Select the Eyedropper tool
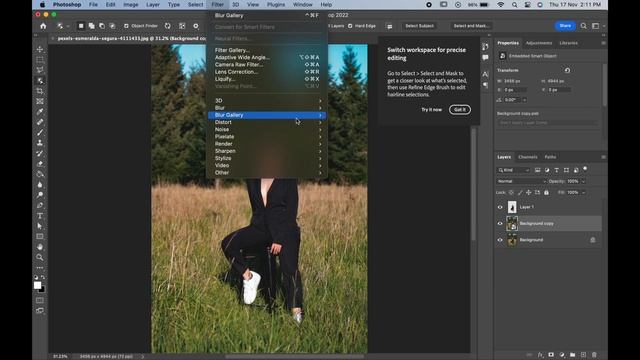 (x=40, y=111)
